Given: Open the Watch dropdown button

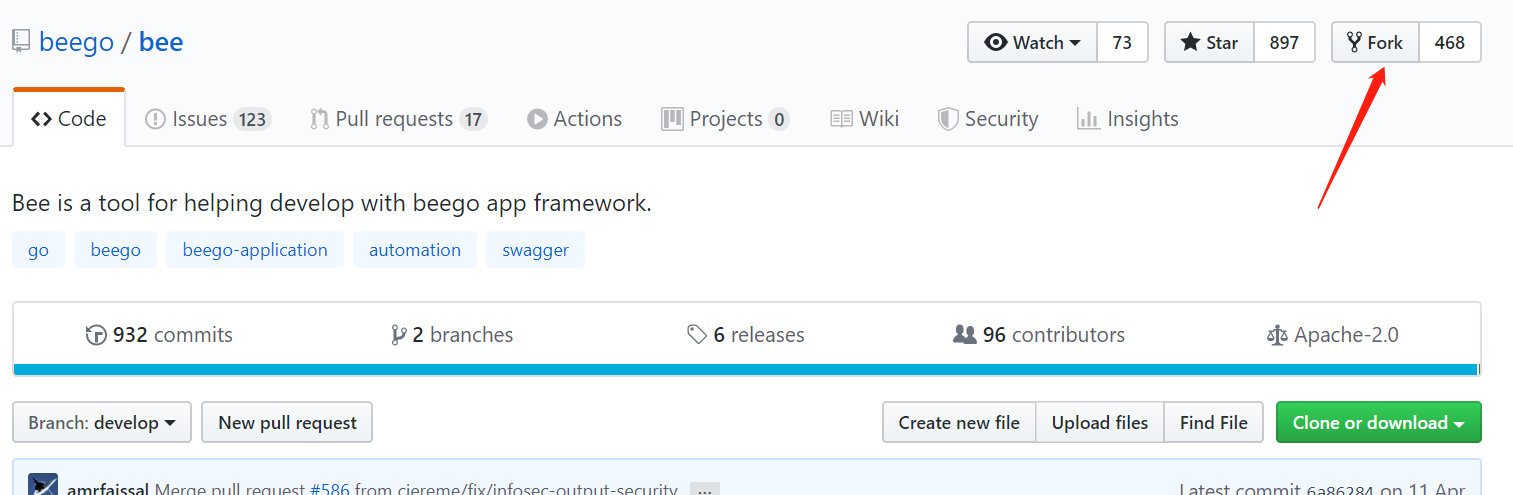Looking at the screenshot, I should coord(1032,42).
